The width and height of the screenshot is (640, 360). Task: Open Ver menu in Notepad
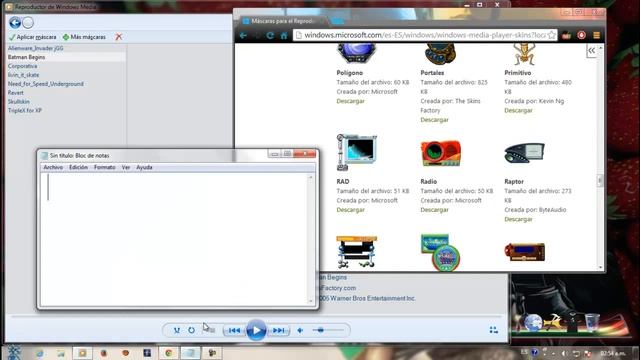click(x=126, y=167)
